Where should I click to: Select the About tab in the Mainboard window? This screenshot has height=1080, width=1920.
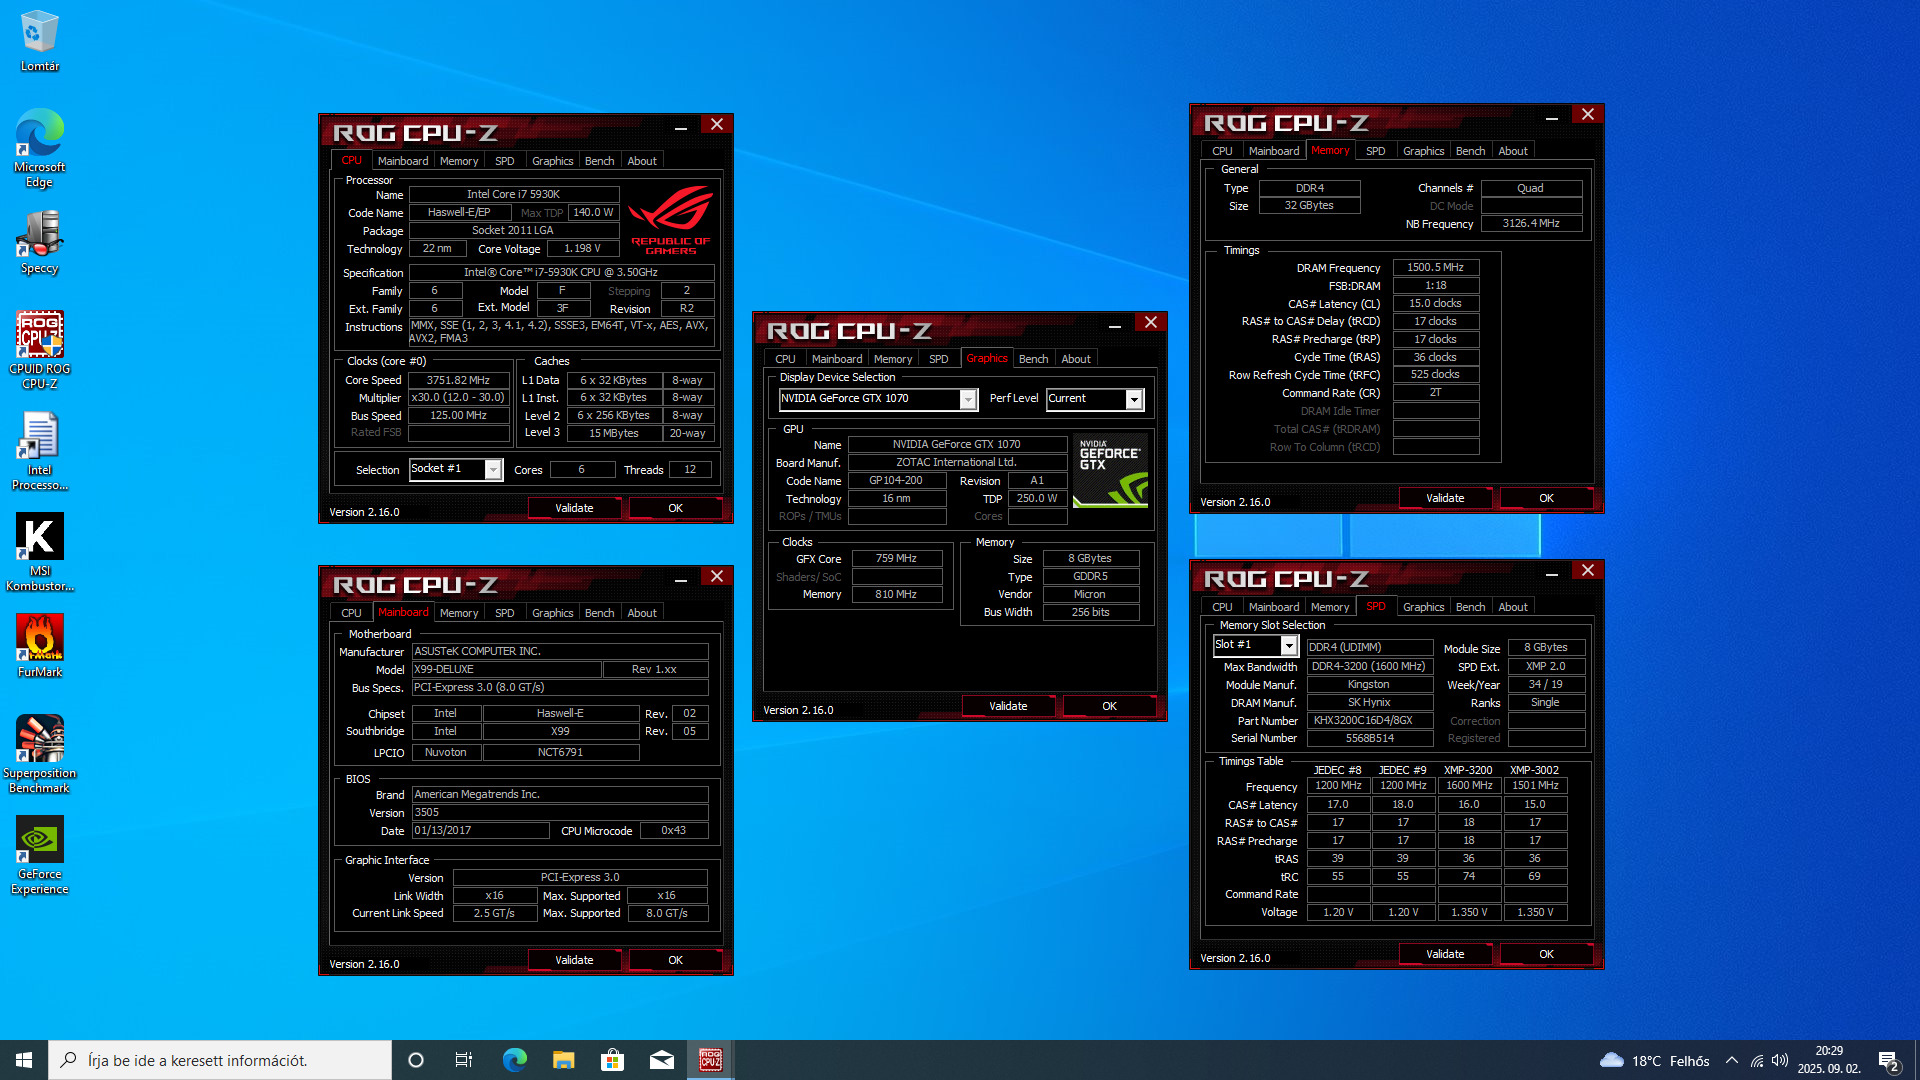[x=641, y=613]
